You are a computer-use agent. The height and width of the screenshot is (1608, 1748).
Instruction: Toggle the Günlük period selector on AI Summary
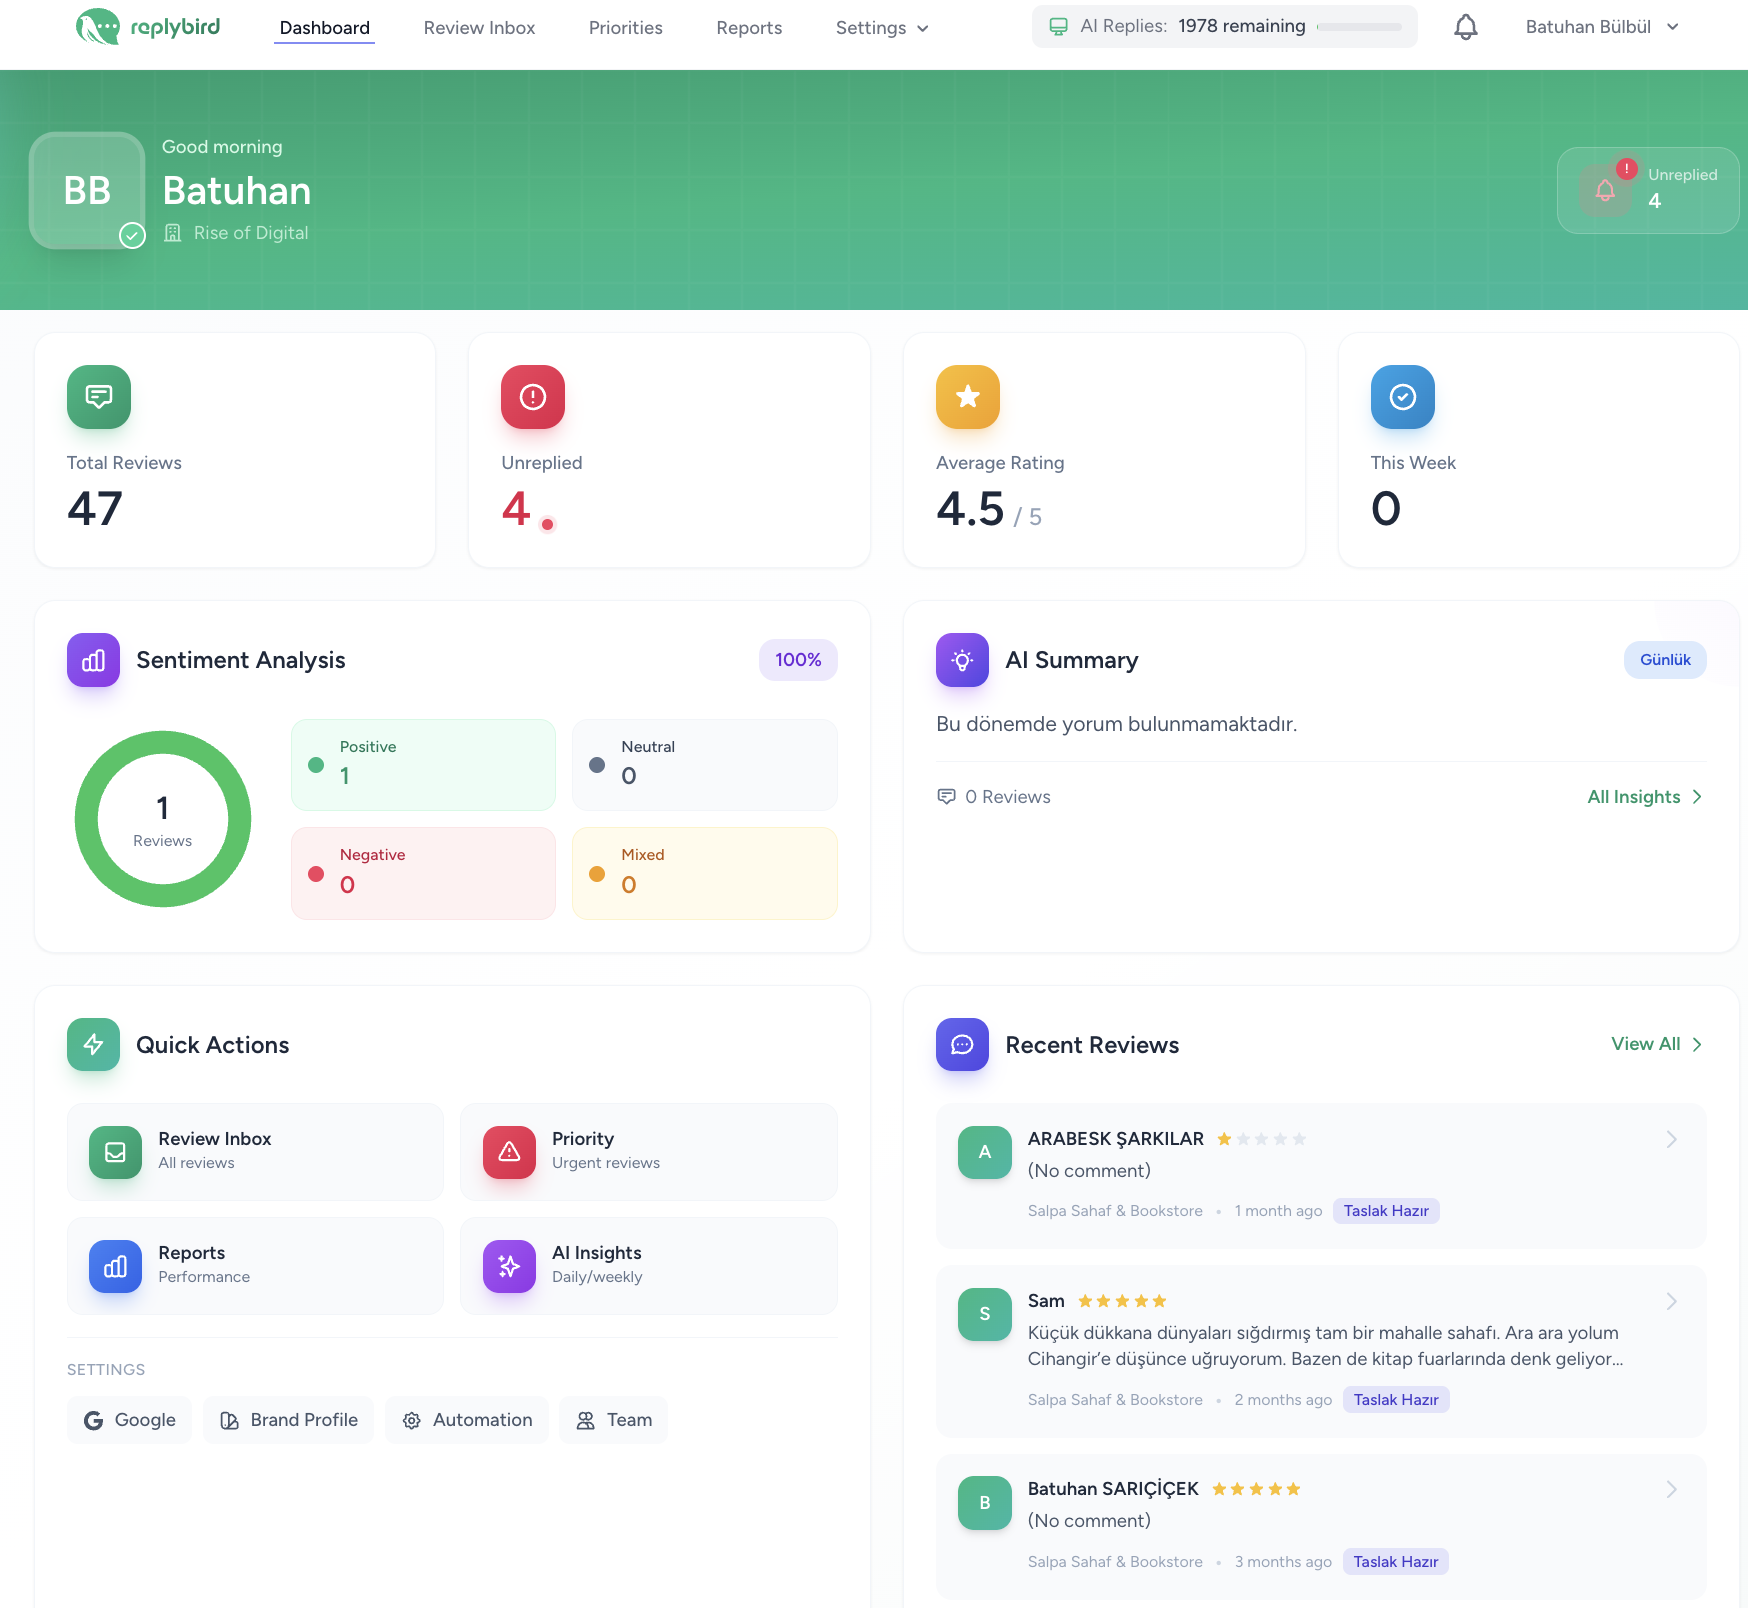(x=1664, y=660)
